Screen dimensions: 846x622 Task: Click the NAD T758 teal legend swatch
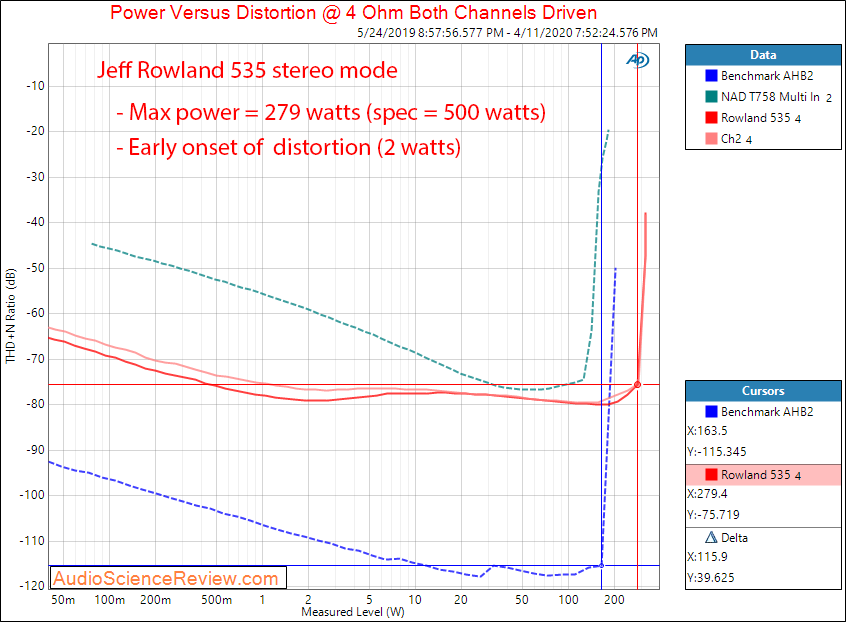point(711,97)
